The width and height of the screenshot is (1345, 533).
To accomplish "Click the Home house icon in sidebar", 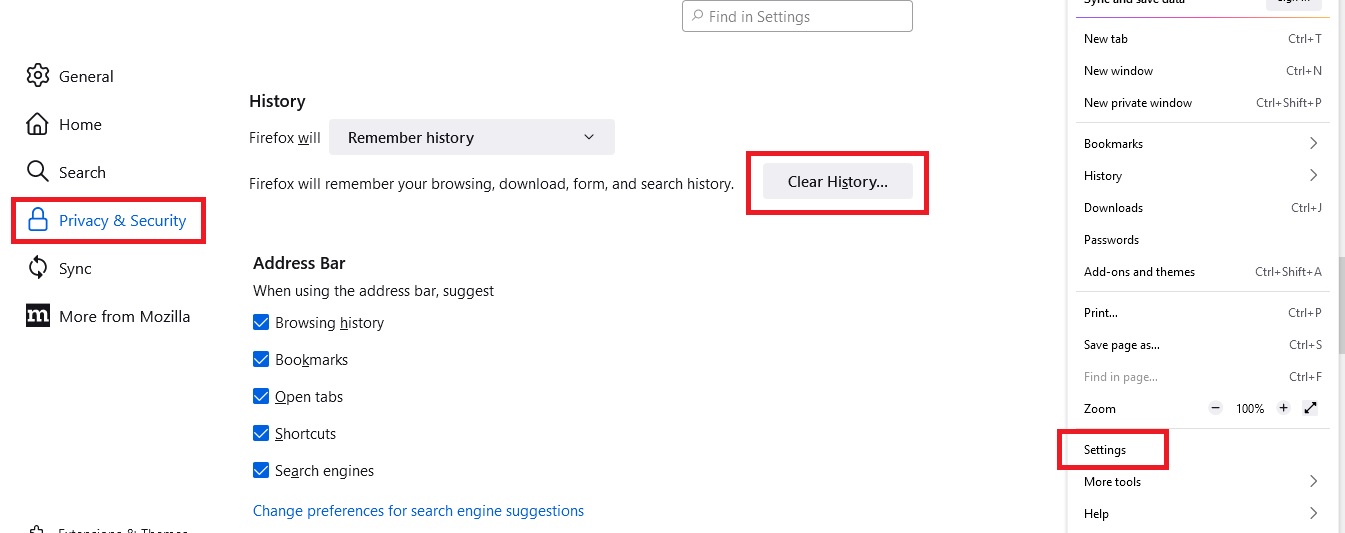I will [x=38, y=124].
